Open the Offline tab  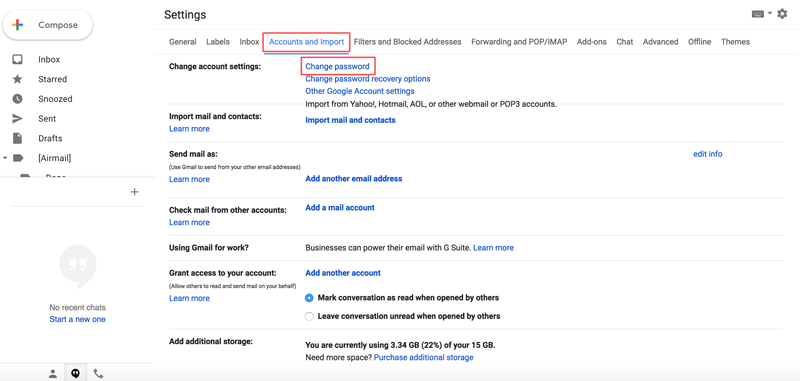[699, 42]
